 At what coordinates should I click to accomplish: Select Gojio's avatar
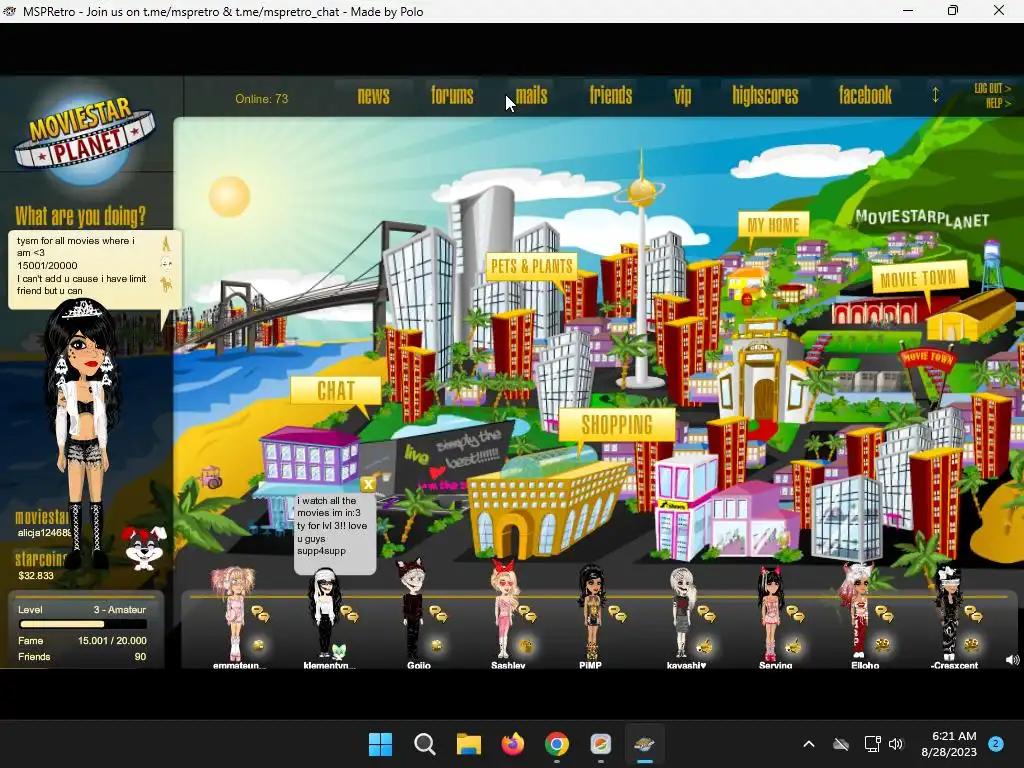pos(413,611)
